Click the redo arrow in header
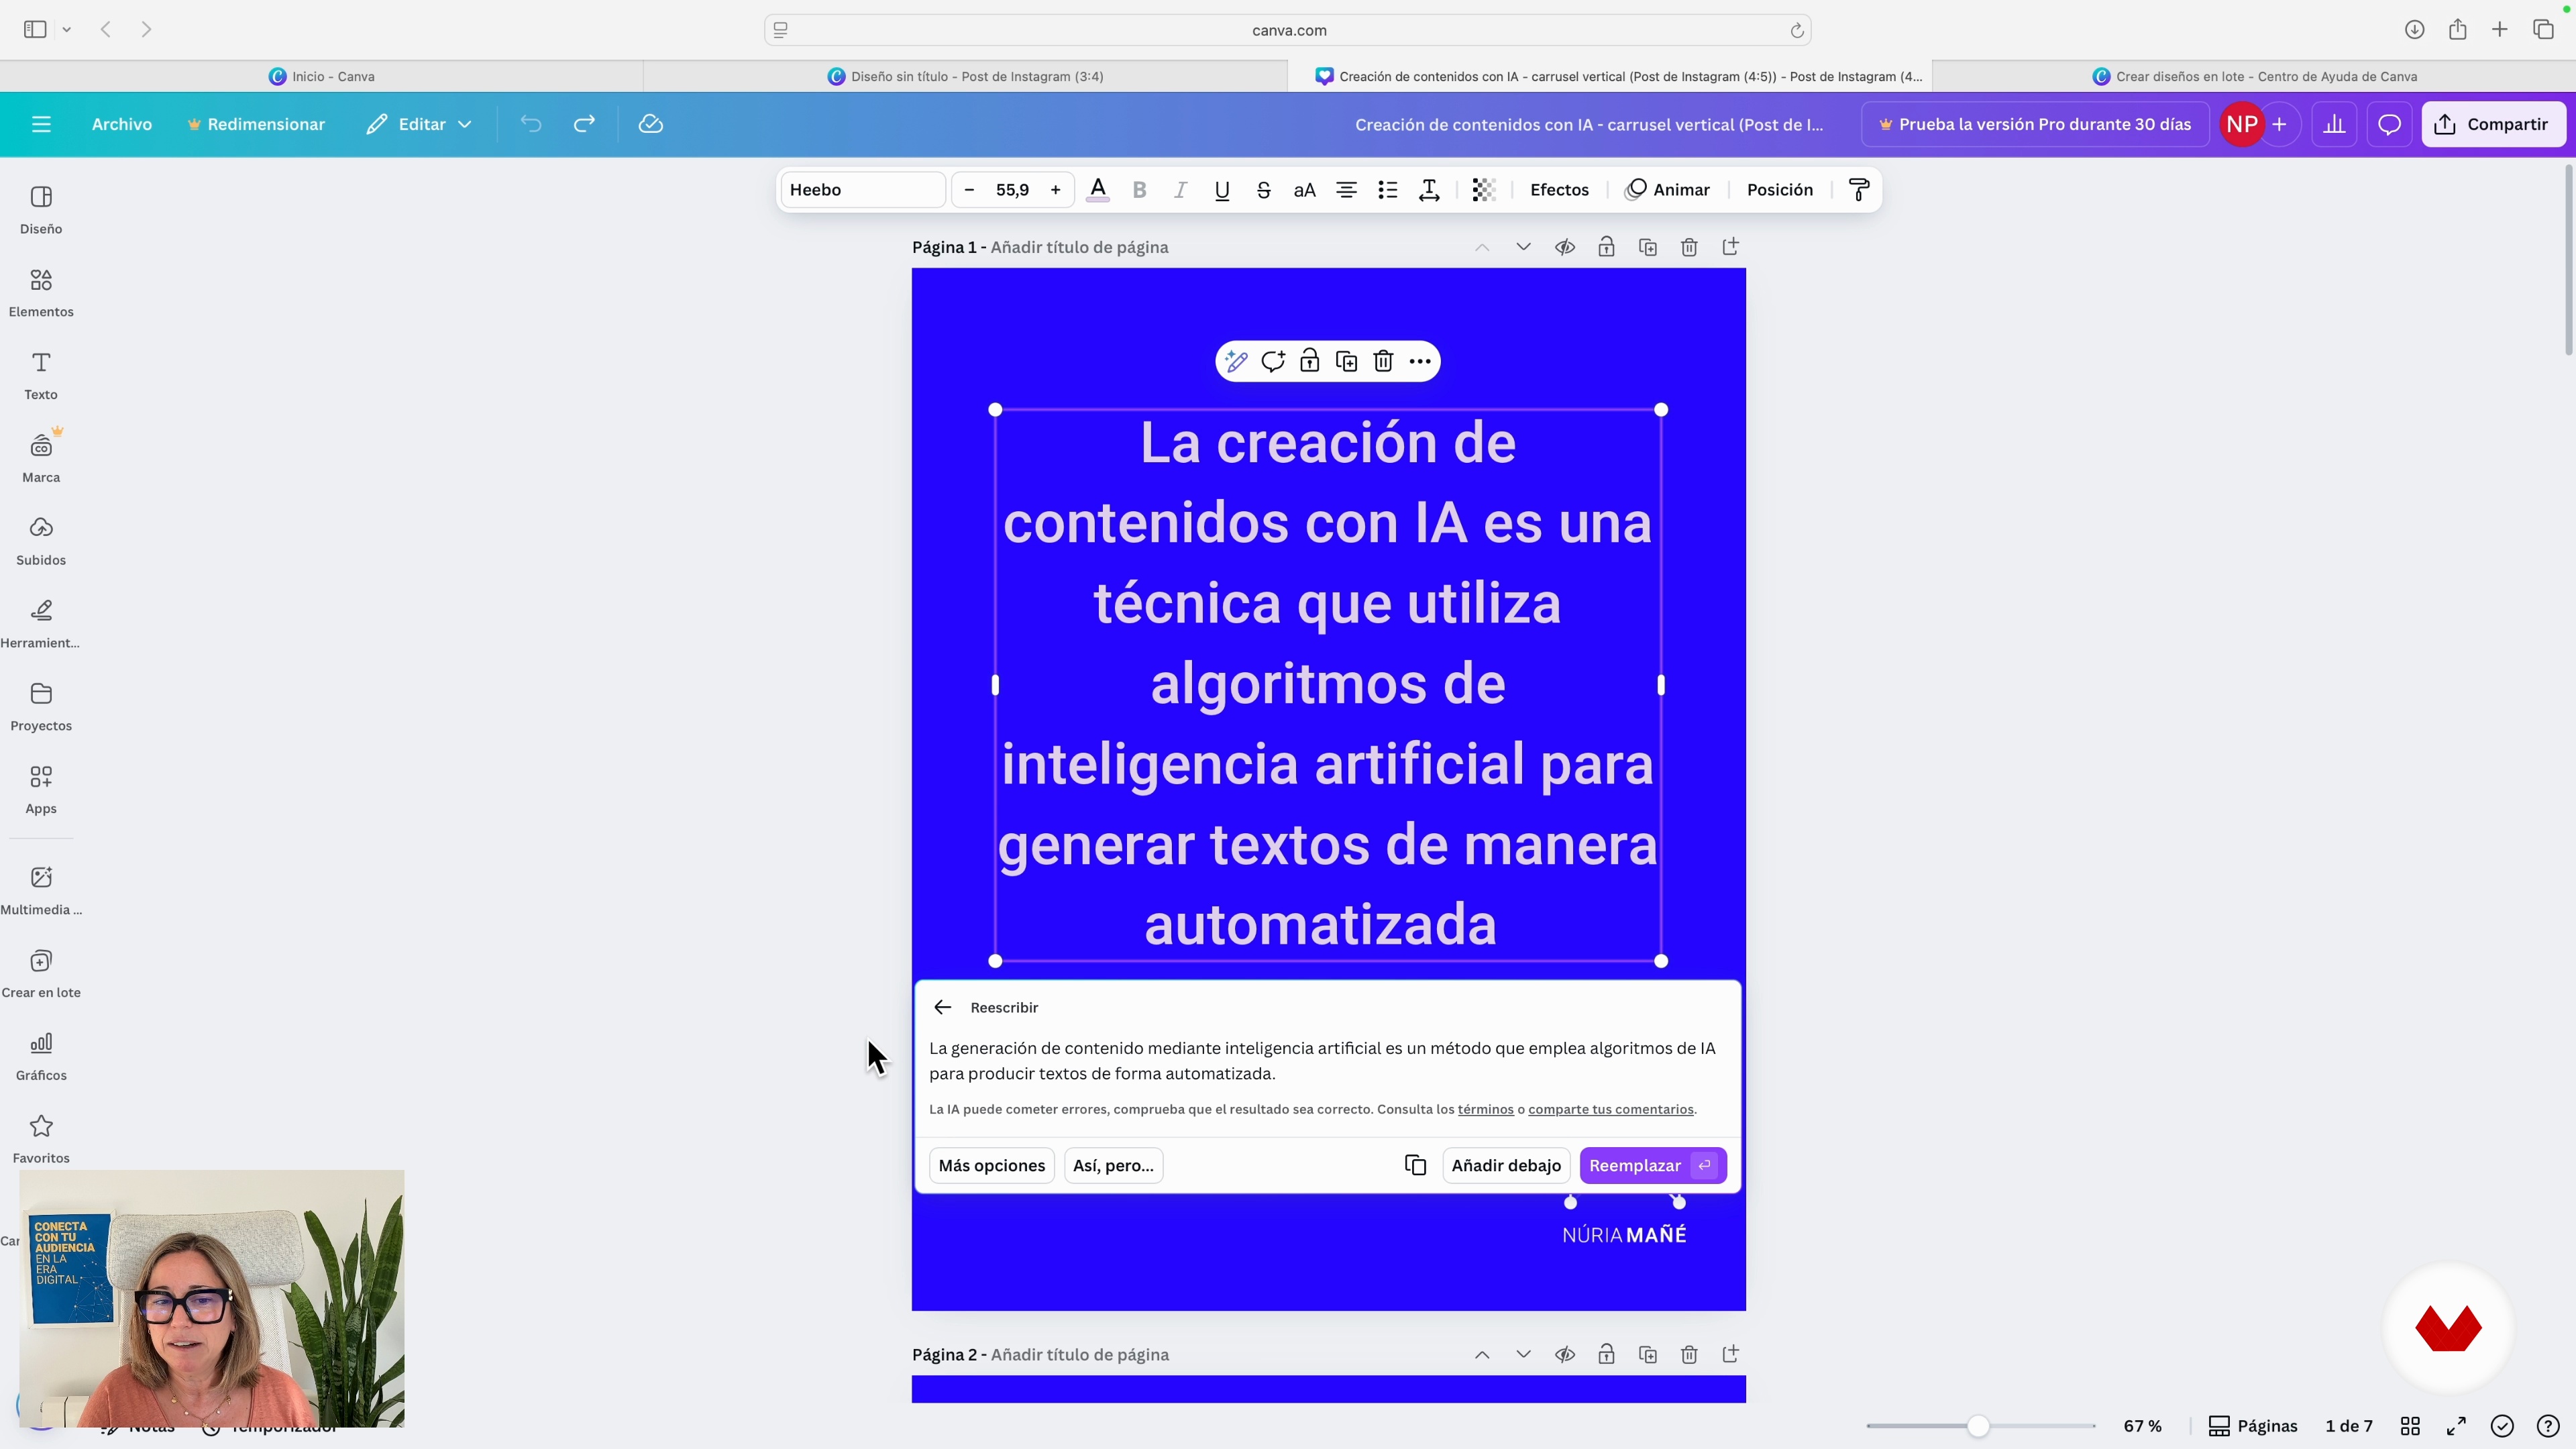The image size is (2576, 1449). 584,124
